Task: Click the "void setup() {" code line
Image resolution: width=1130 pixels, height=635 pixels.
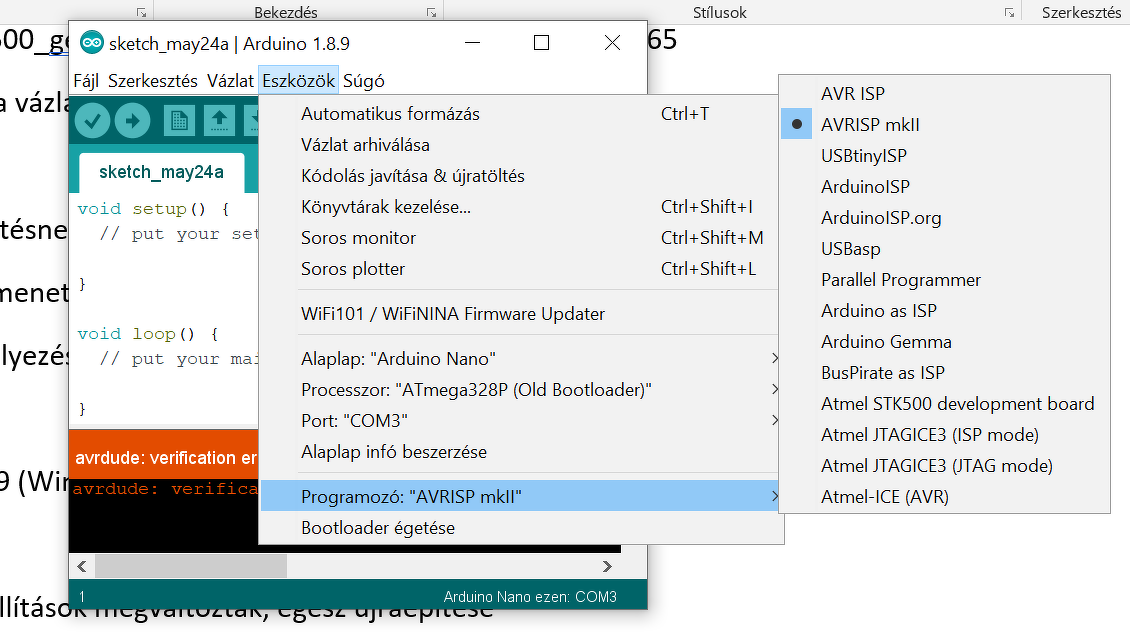Action: pos(153,209)
